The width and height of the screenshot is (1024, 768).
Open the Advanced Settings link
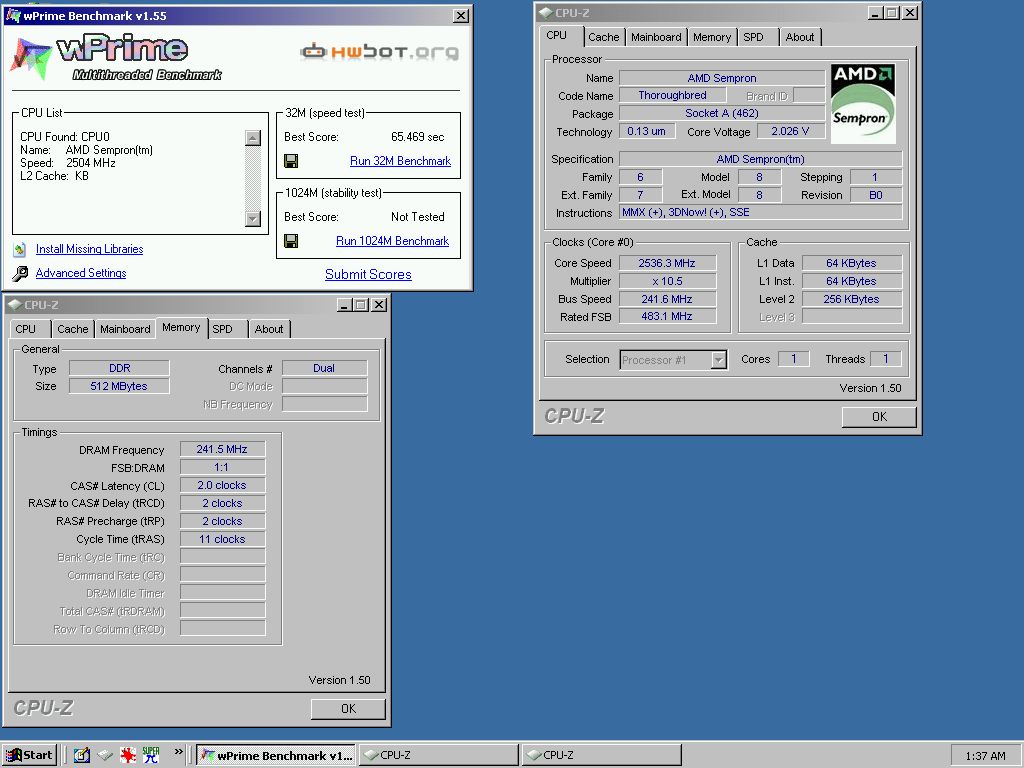(x=81, y=273)
